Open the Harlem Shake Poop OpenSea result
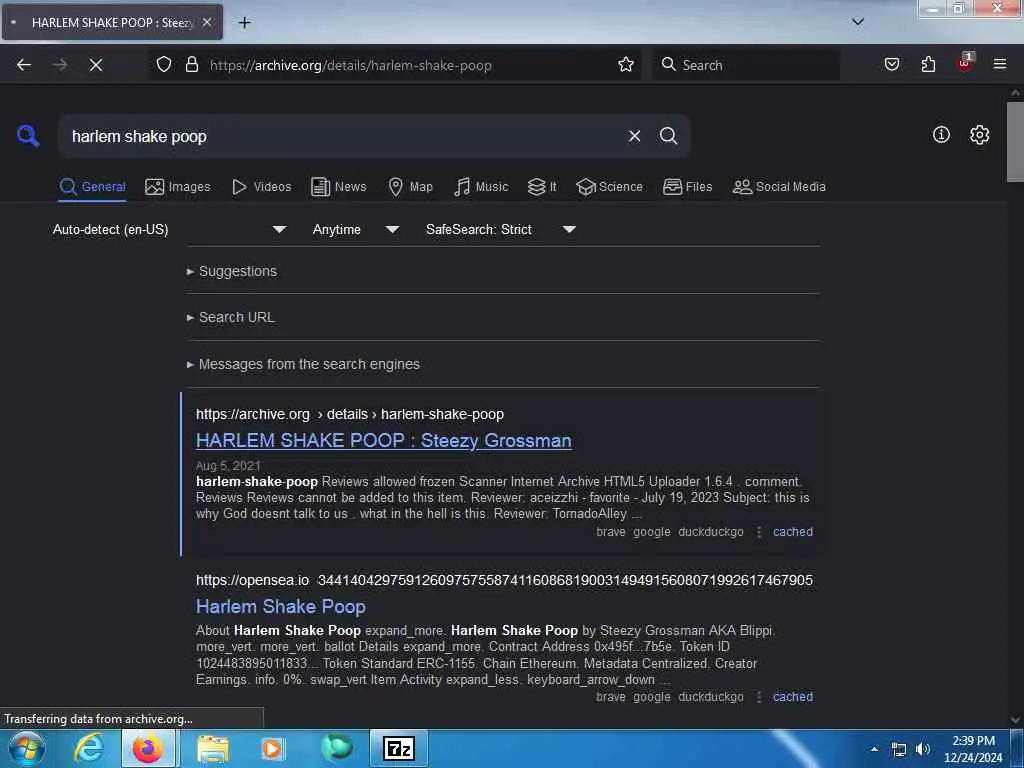1024x768 pixels. pos(281,607)
